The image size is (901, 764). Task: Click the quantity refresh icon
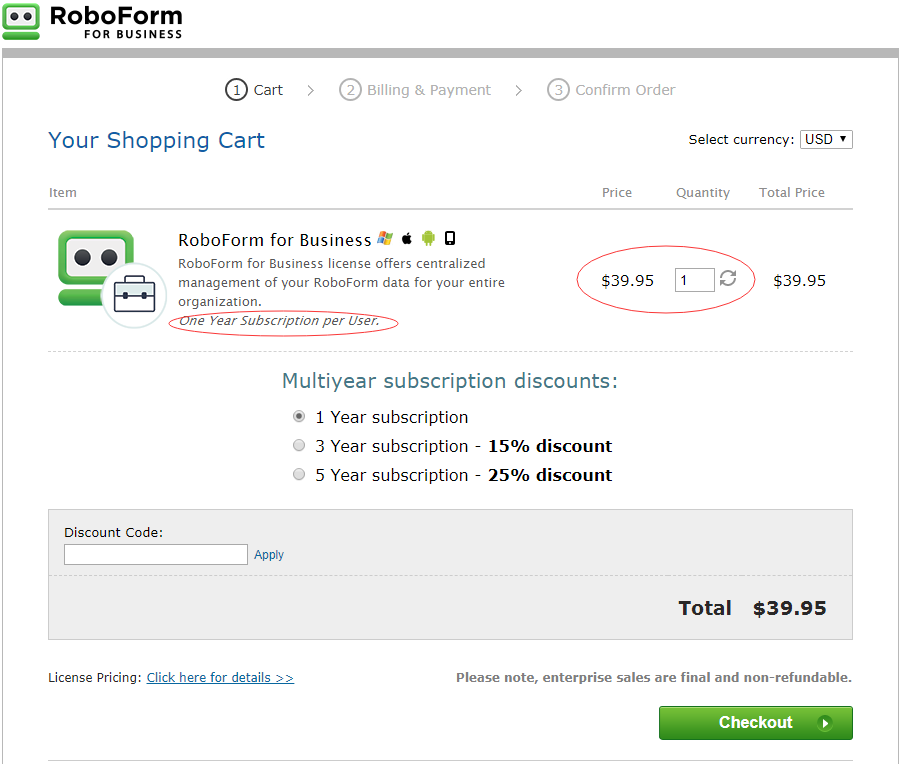click(728, 279)
